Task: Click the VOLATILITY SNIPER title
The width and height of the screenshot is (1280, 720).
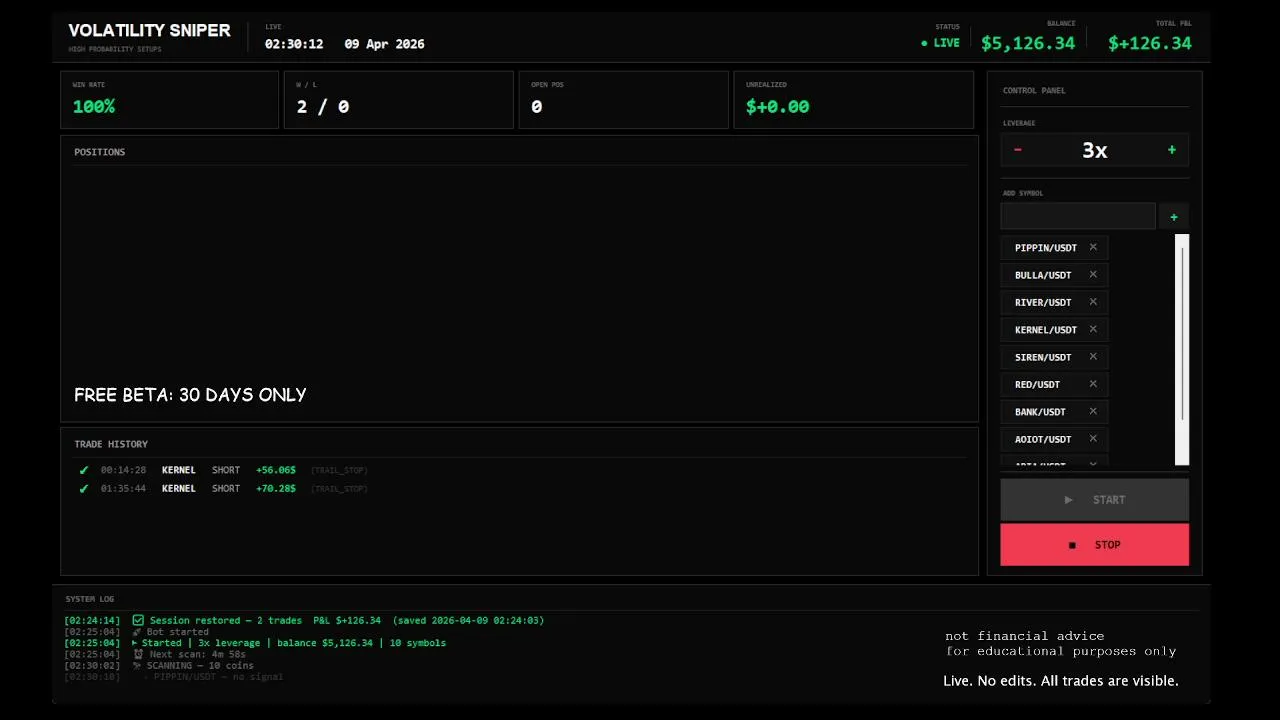Action: click(x=150, y=31)
